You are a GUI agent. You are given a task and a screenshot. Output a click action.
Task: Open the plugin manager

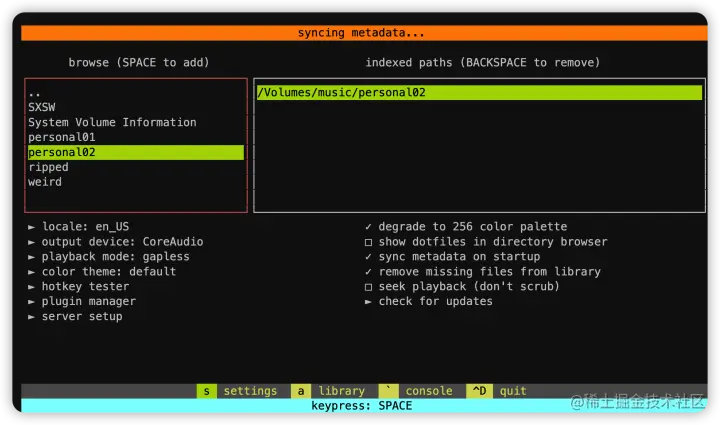click(82, 302)
